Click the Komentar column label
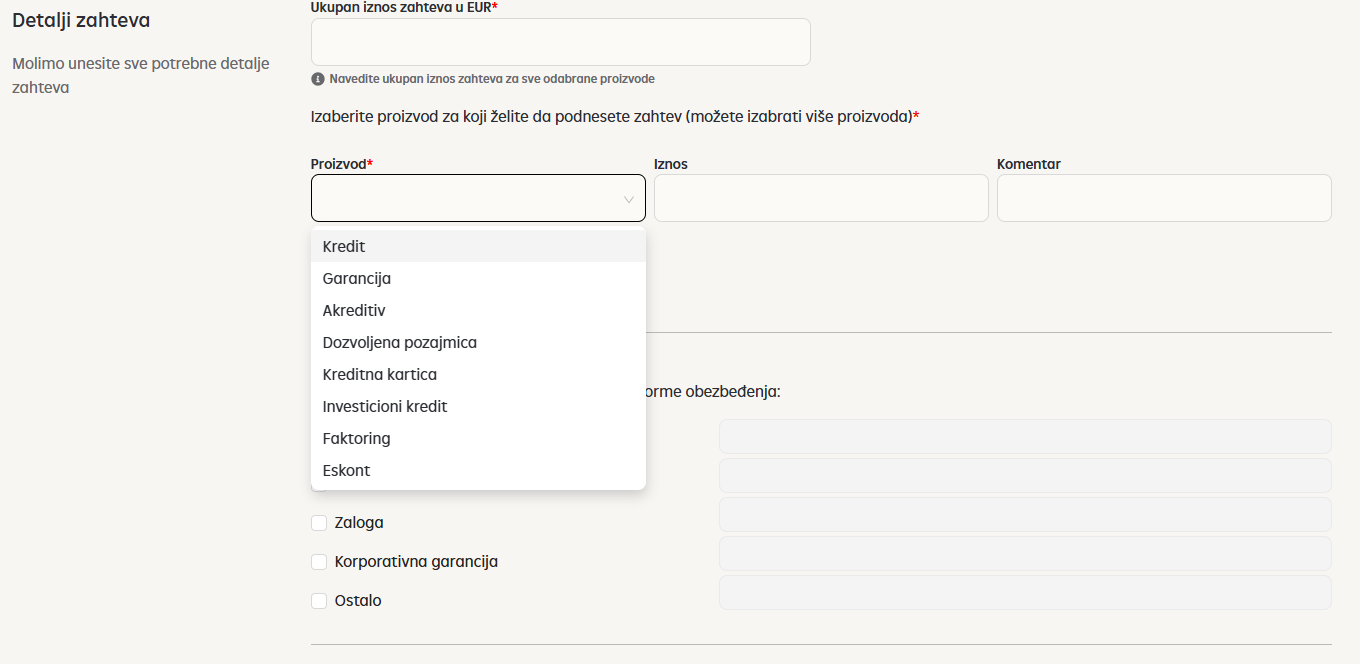1360x664 pixels. [1029, 164]
